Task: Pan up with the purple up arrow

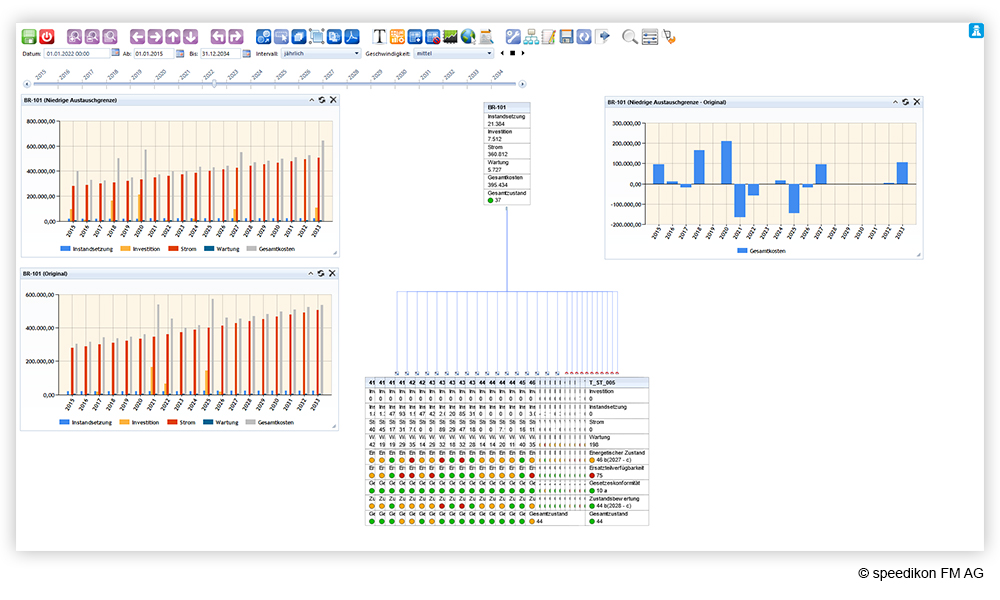Action: pos(173,37)
